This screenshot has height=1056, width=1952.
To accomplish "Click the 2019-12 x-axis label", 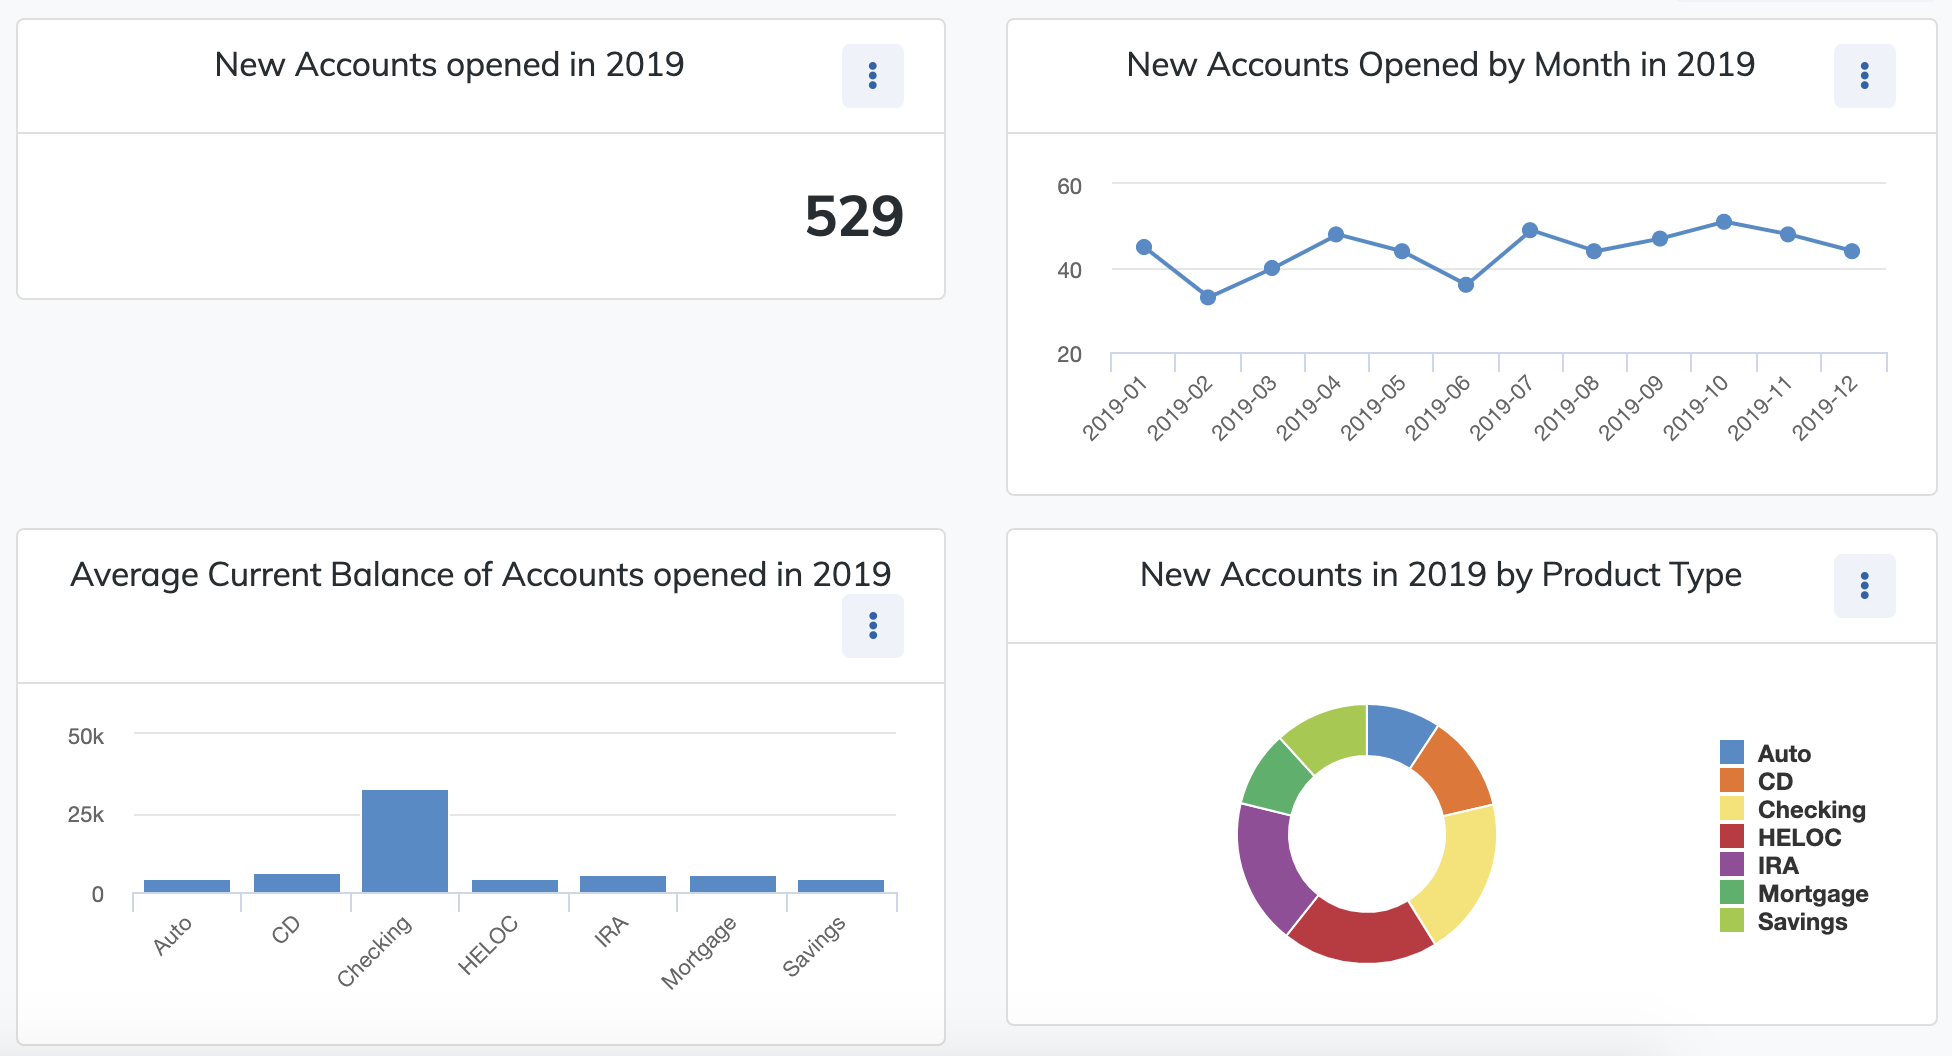I will pos(1824,408).
